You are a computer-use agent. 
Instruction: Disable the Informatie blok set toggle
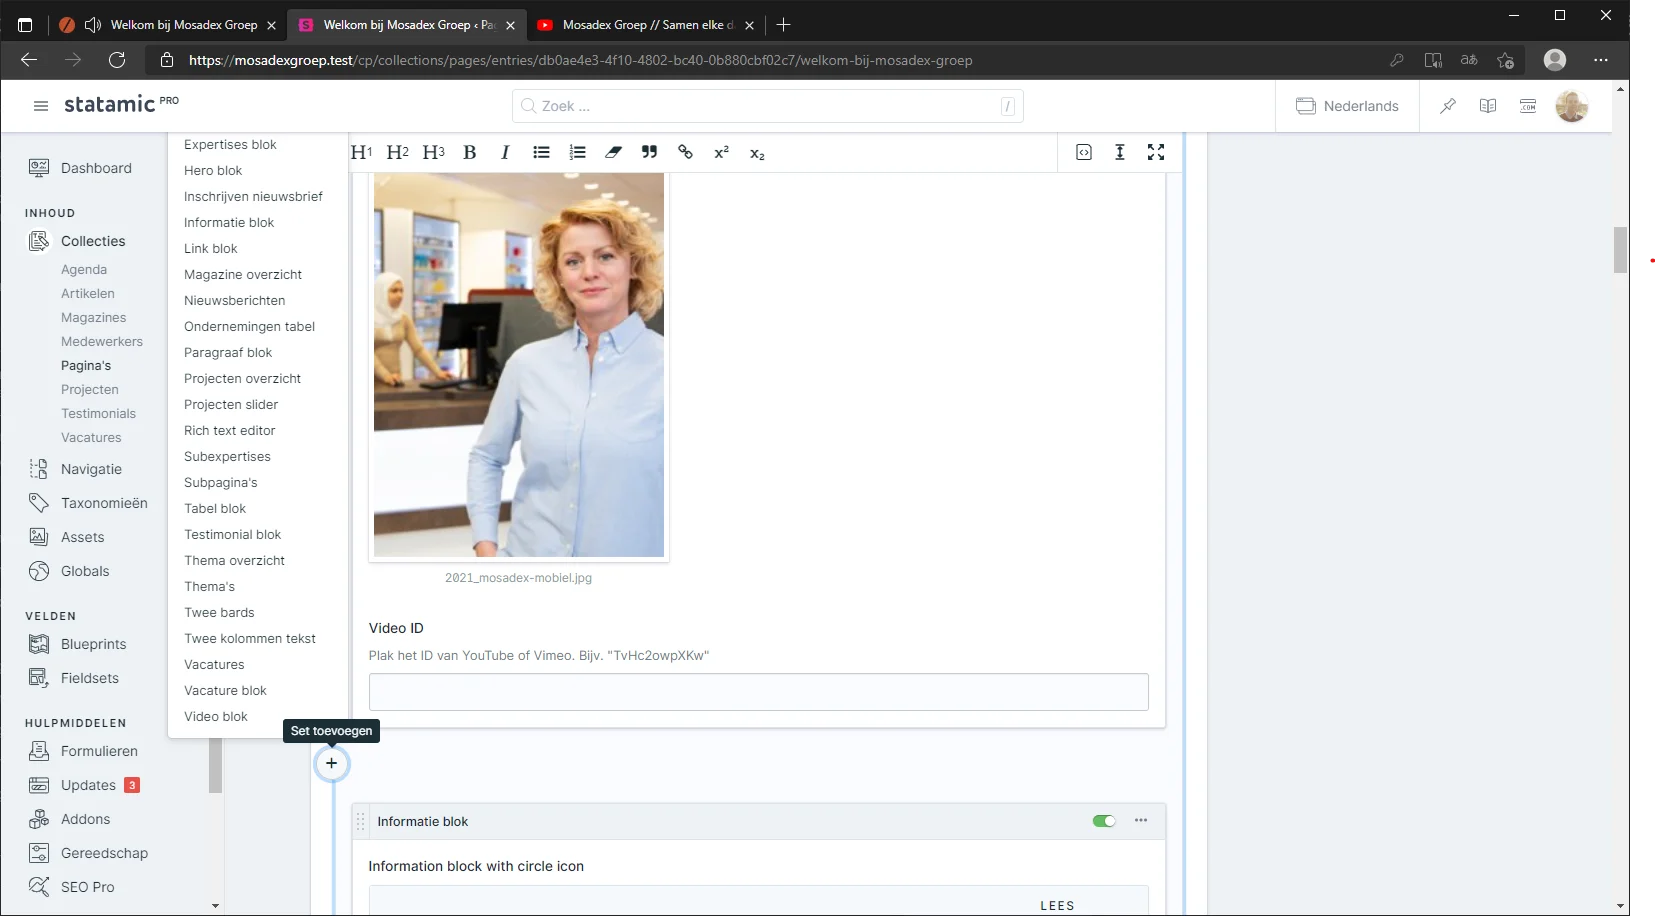click(x=1104, y=821)
